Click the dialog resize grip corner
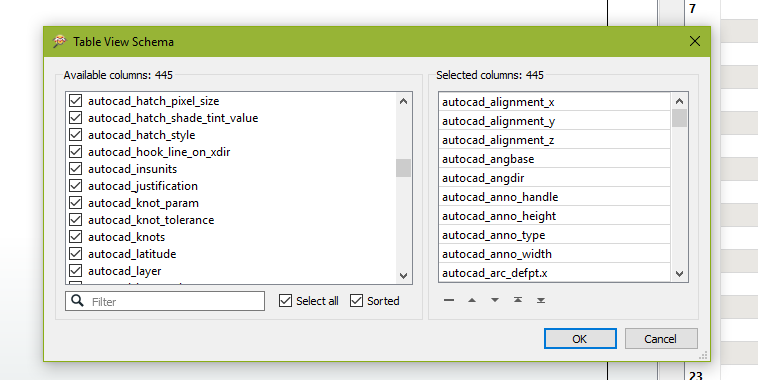 click(x=703, y=355)
